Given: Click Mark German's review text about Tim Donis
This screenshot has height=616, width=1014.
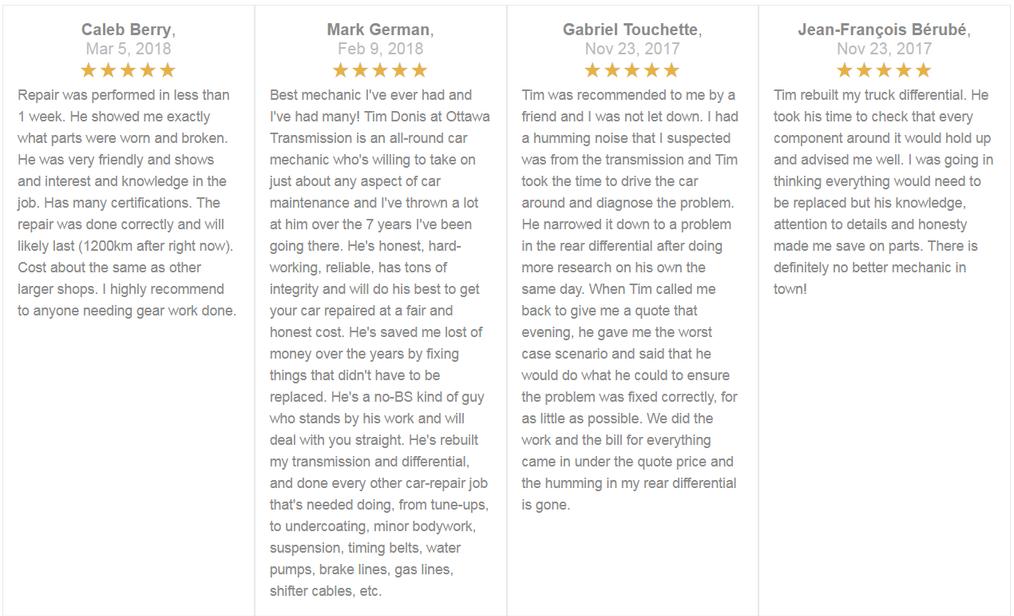Looking at the screenshot, I should point(379,343).
